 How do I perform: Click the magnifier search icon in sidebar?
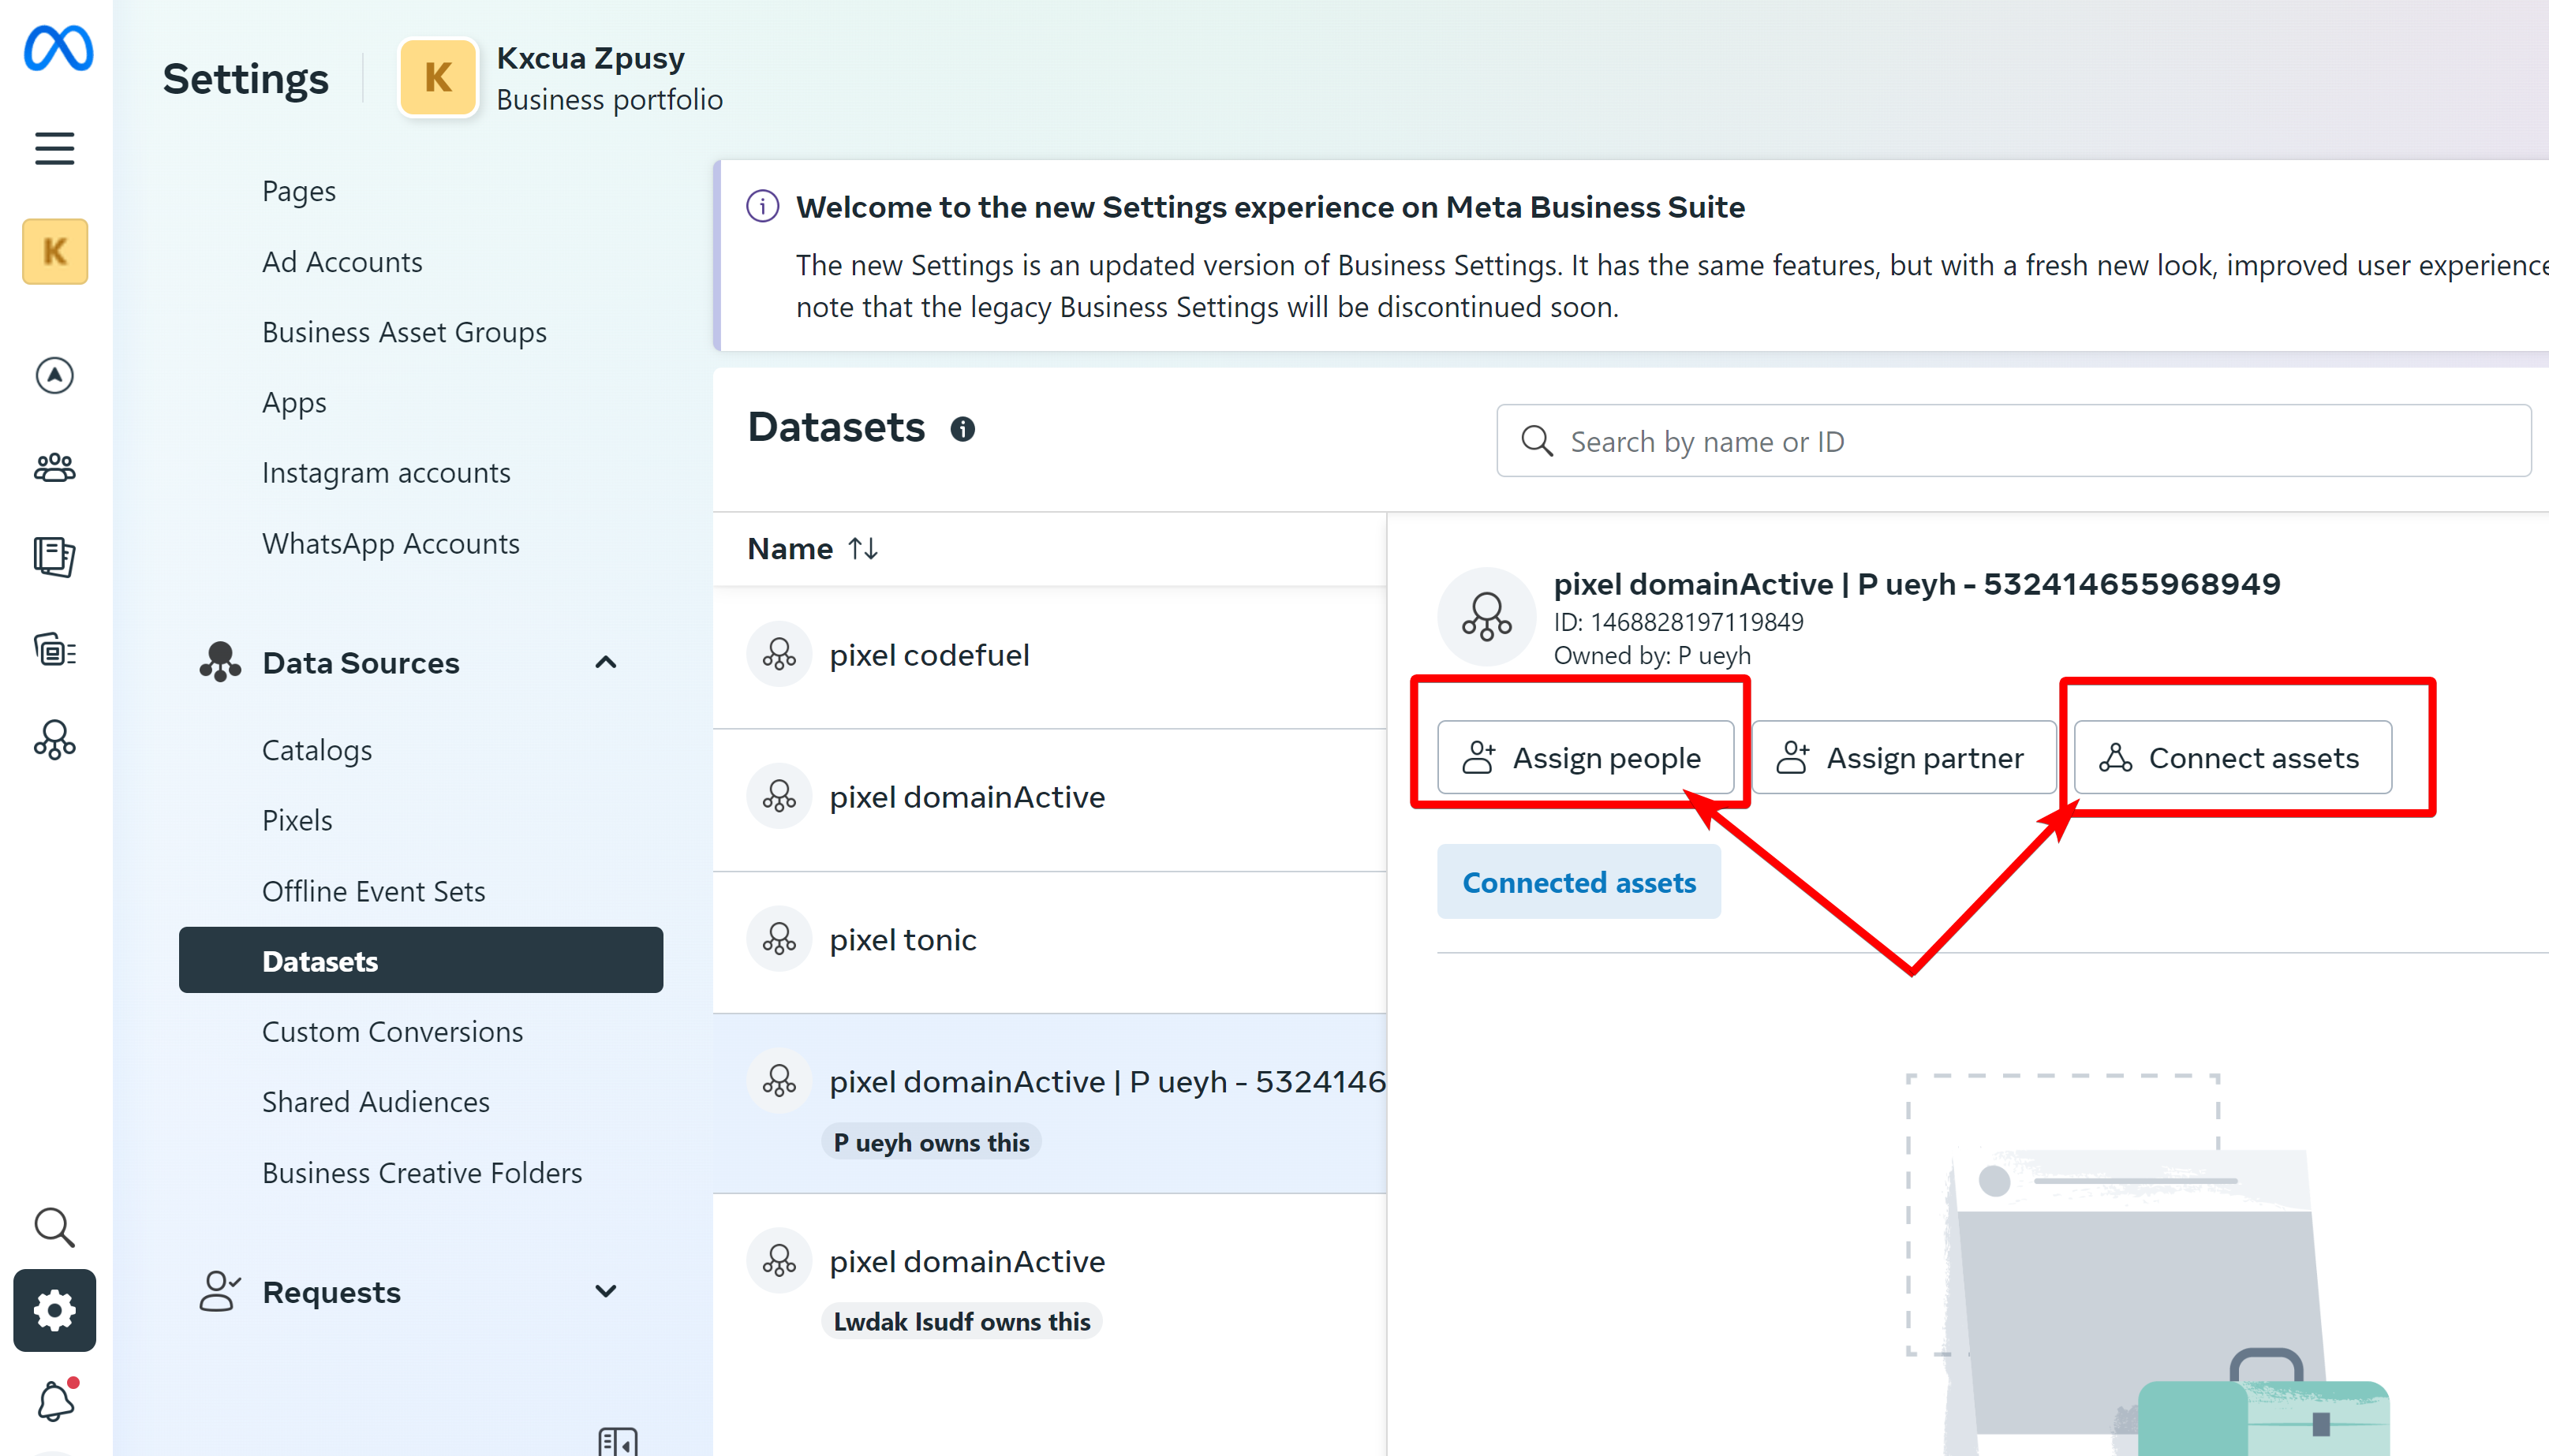point(54,1227)
